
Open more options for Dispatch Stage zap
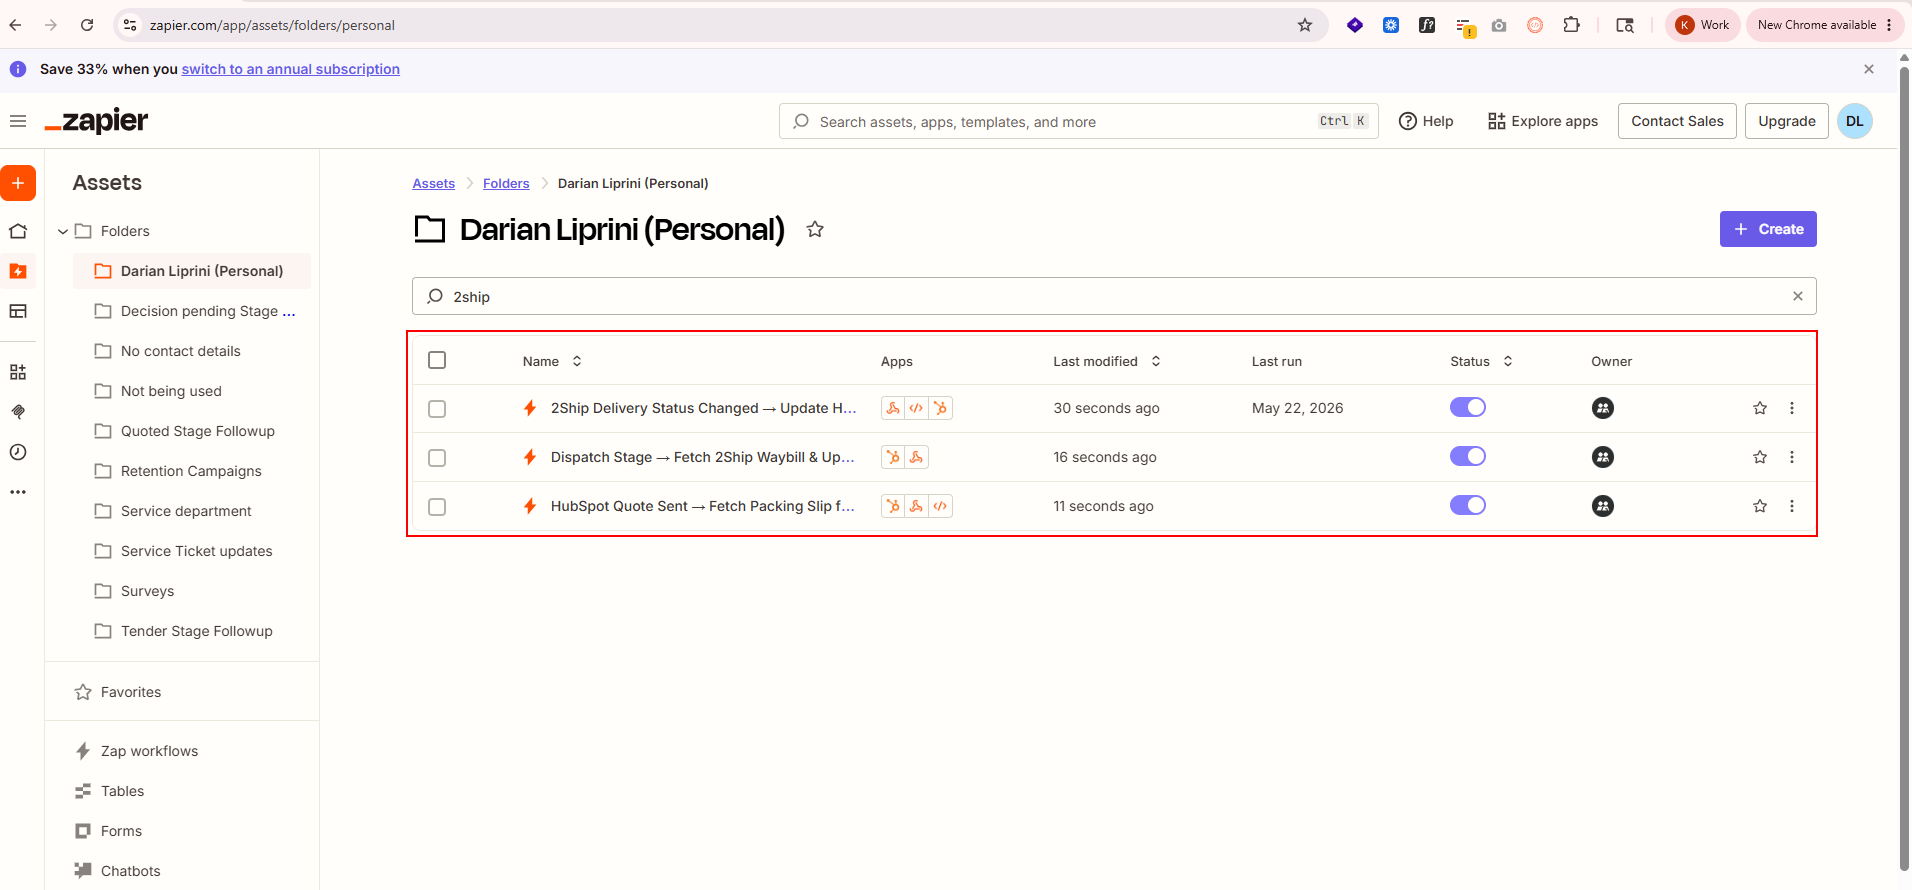coord(1792,457)
